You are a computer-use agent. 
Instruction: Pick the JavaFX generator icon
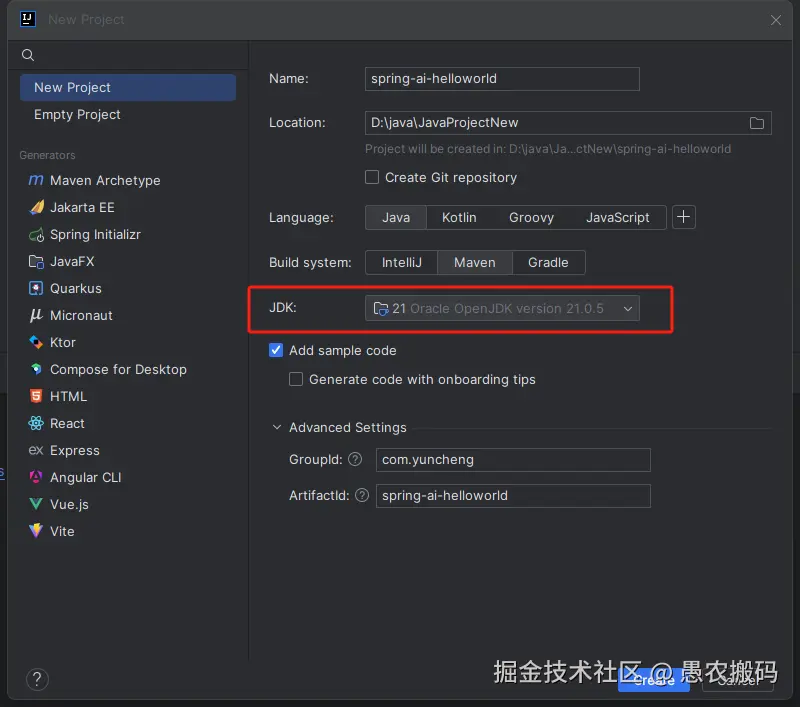tap(36, 262)
